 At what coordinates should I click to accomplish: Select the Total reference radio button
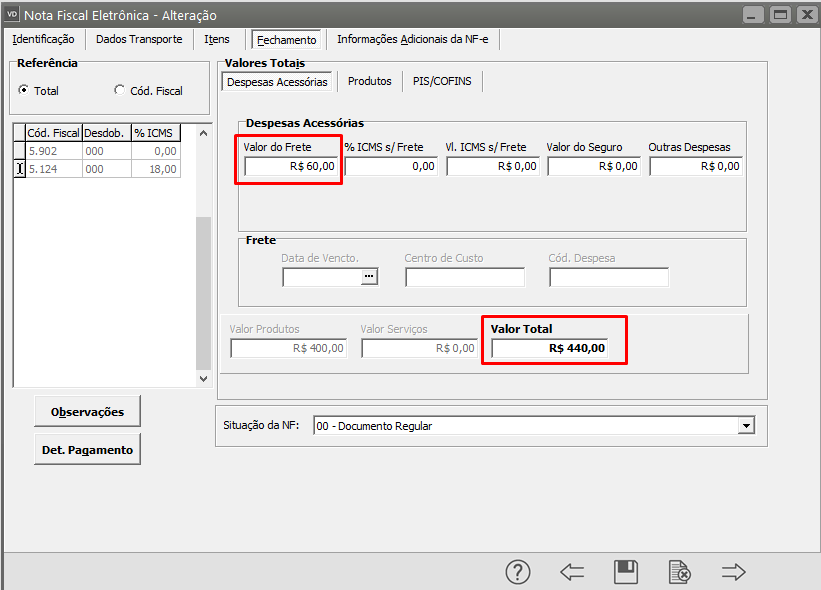click(x=24, y=91)
